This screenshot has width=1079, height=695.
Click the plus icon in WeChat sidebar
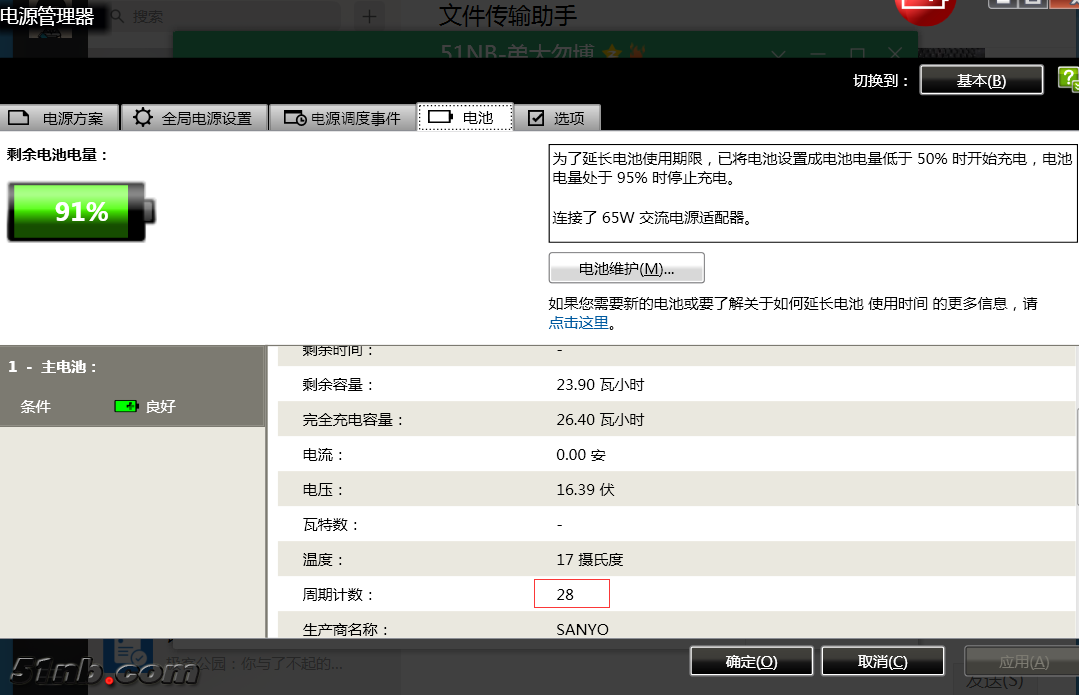tap(369, 16)
